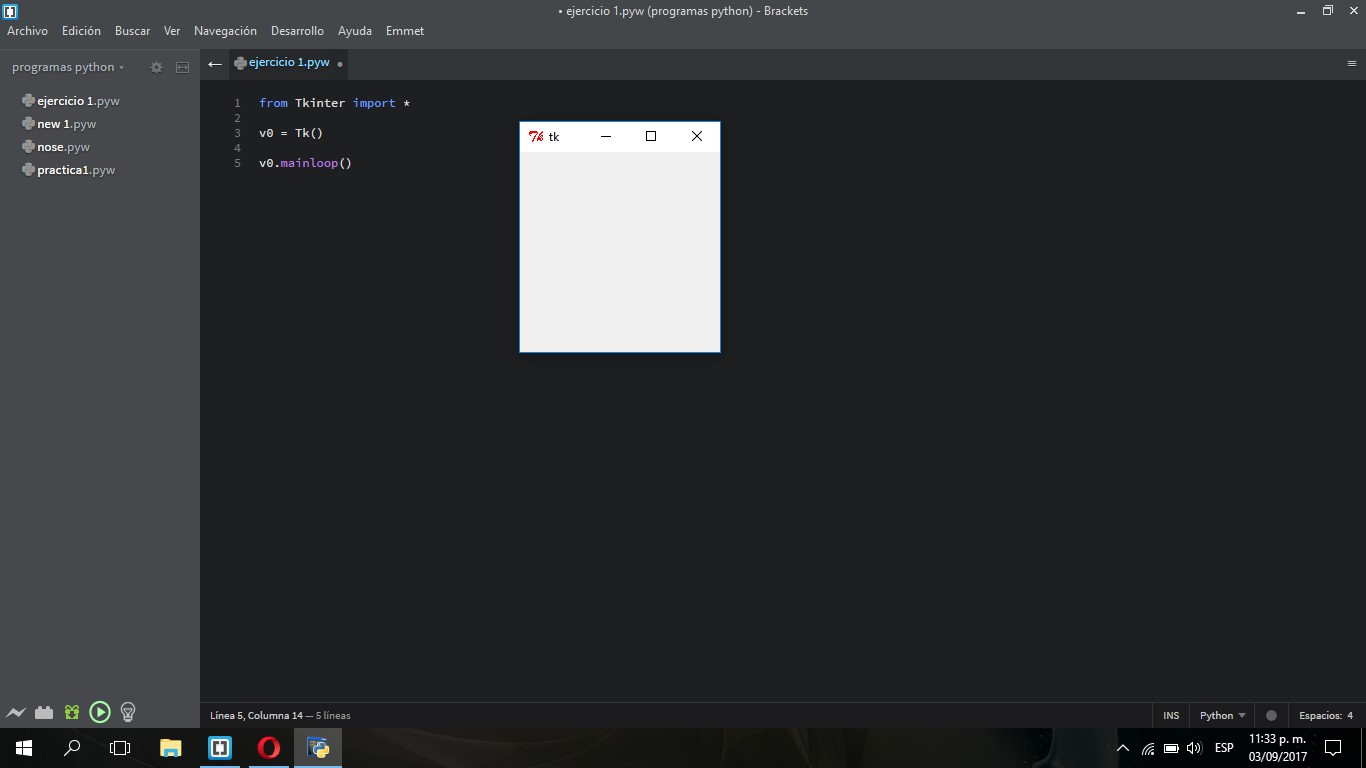This screenshot has width=1366, height=768.
Task: Toggle Espacios indentation type
Action: click(x=1319, y=716)
